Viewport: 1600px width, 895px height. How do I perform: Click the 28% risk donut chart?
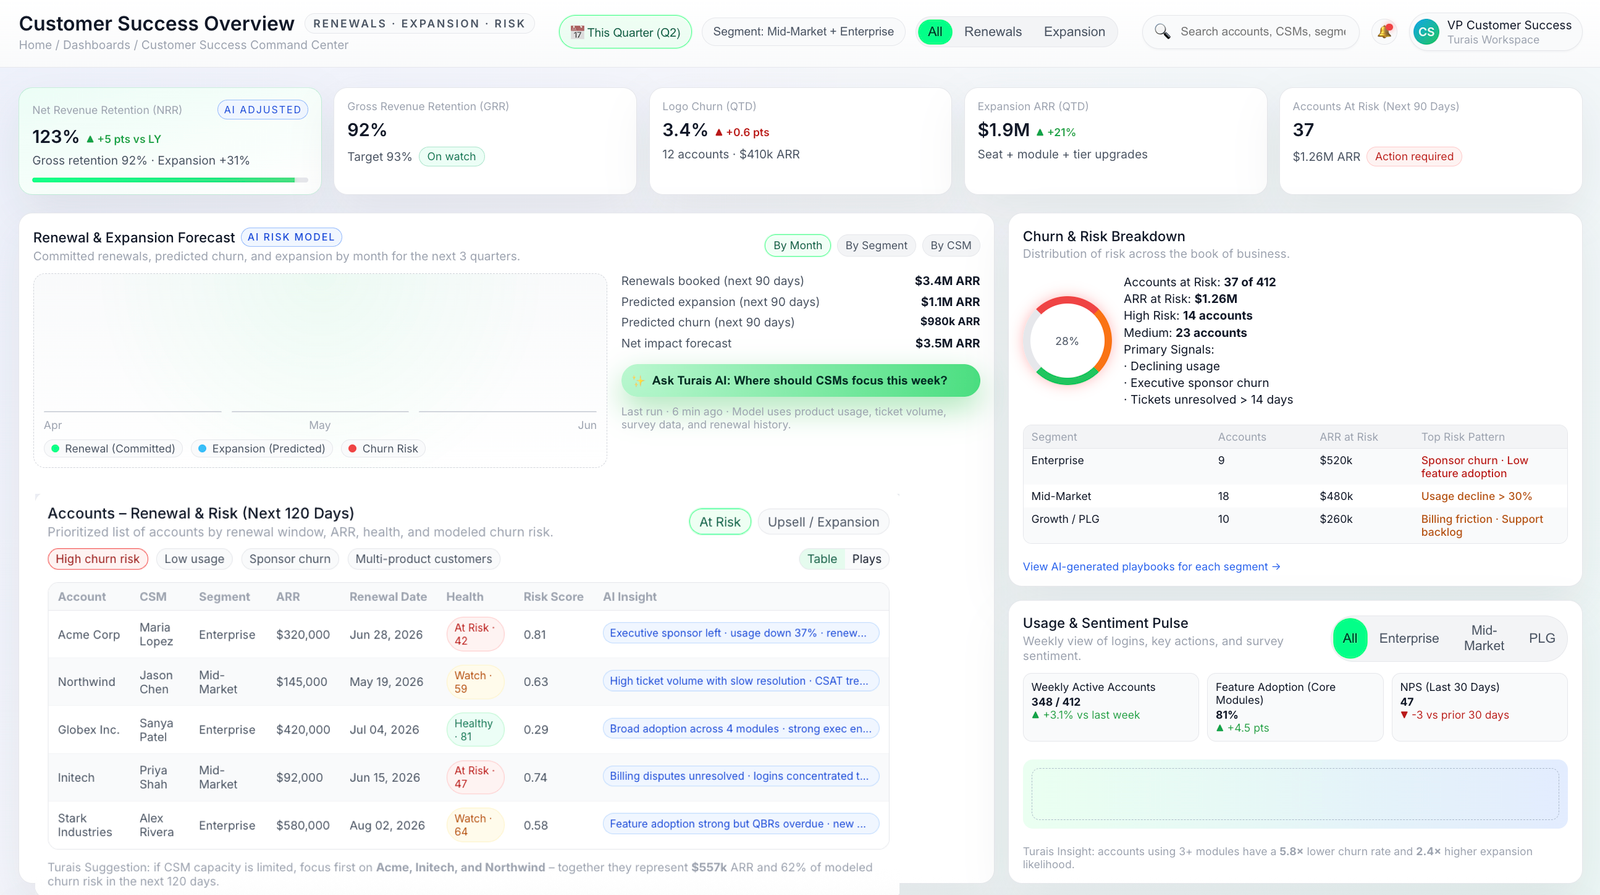1067,341
